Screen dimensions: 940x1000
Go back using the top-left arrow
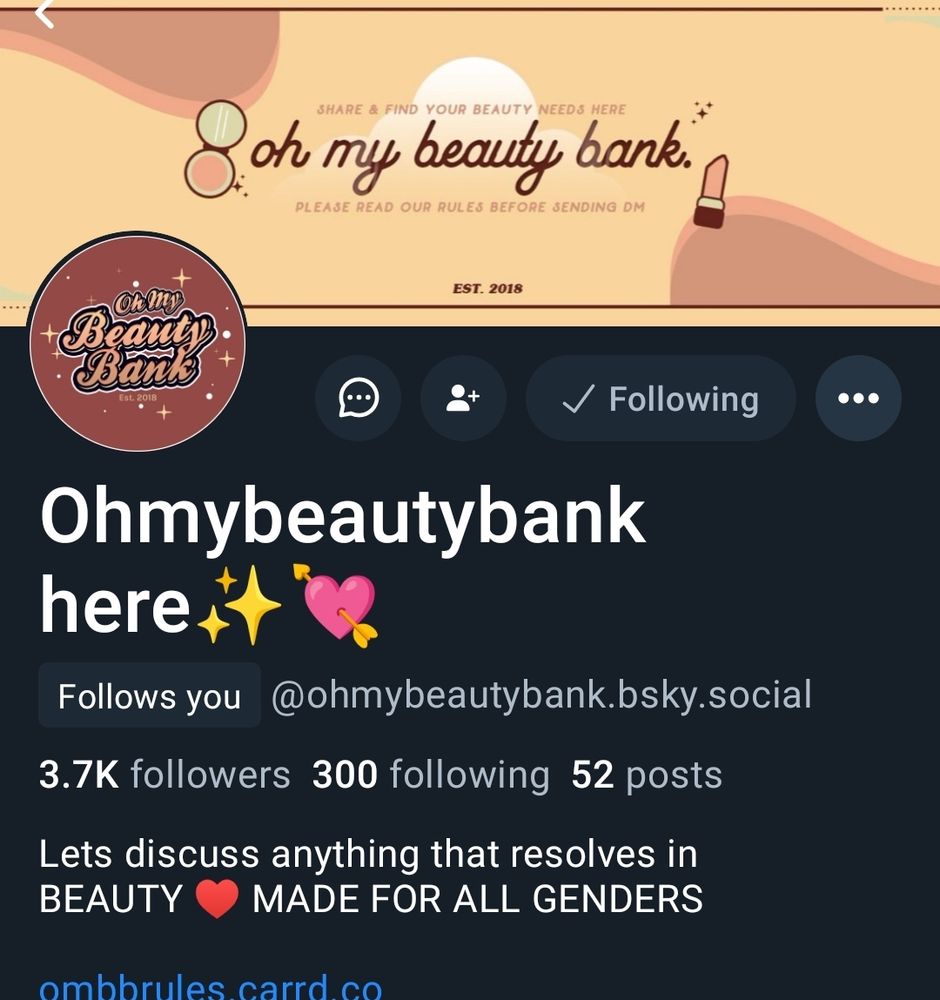point(43,13)
